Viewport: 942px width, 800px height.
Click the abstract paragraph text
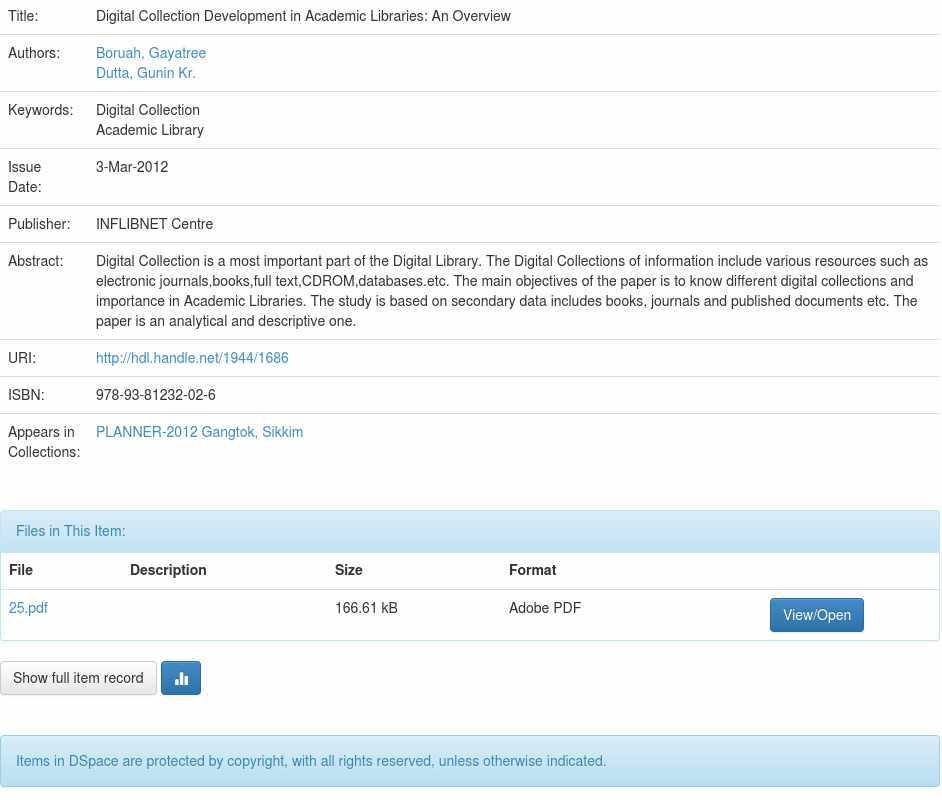(x=511, y=291)
